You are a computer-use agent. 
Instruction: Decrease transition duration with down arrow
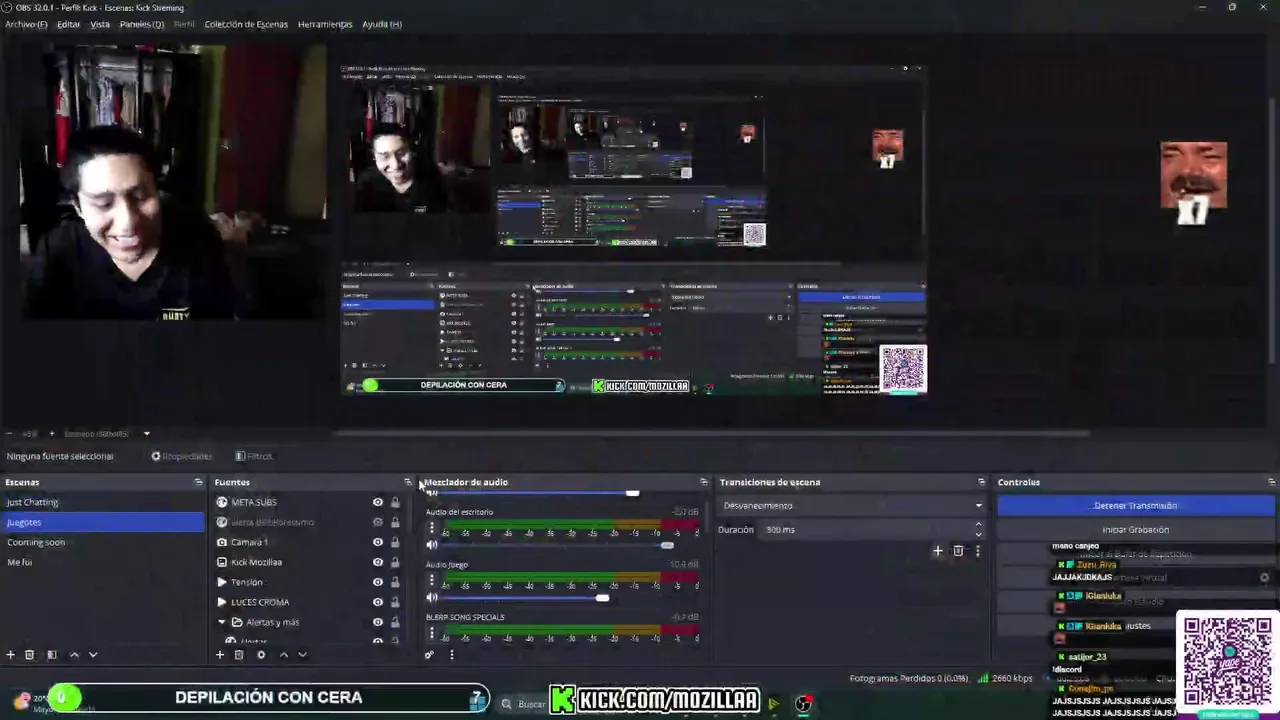[978, 534]
